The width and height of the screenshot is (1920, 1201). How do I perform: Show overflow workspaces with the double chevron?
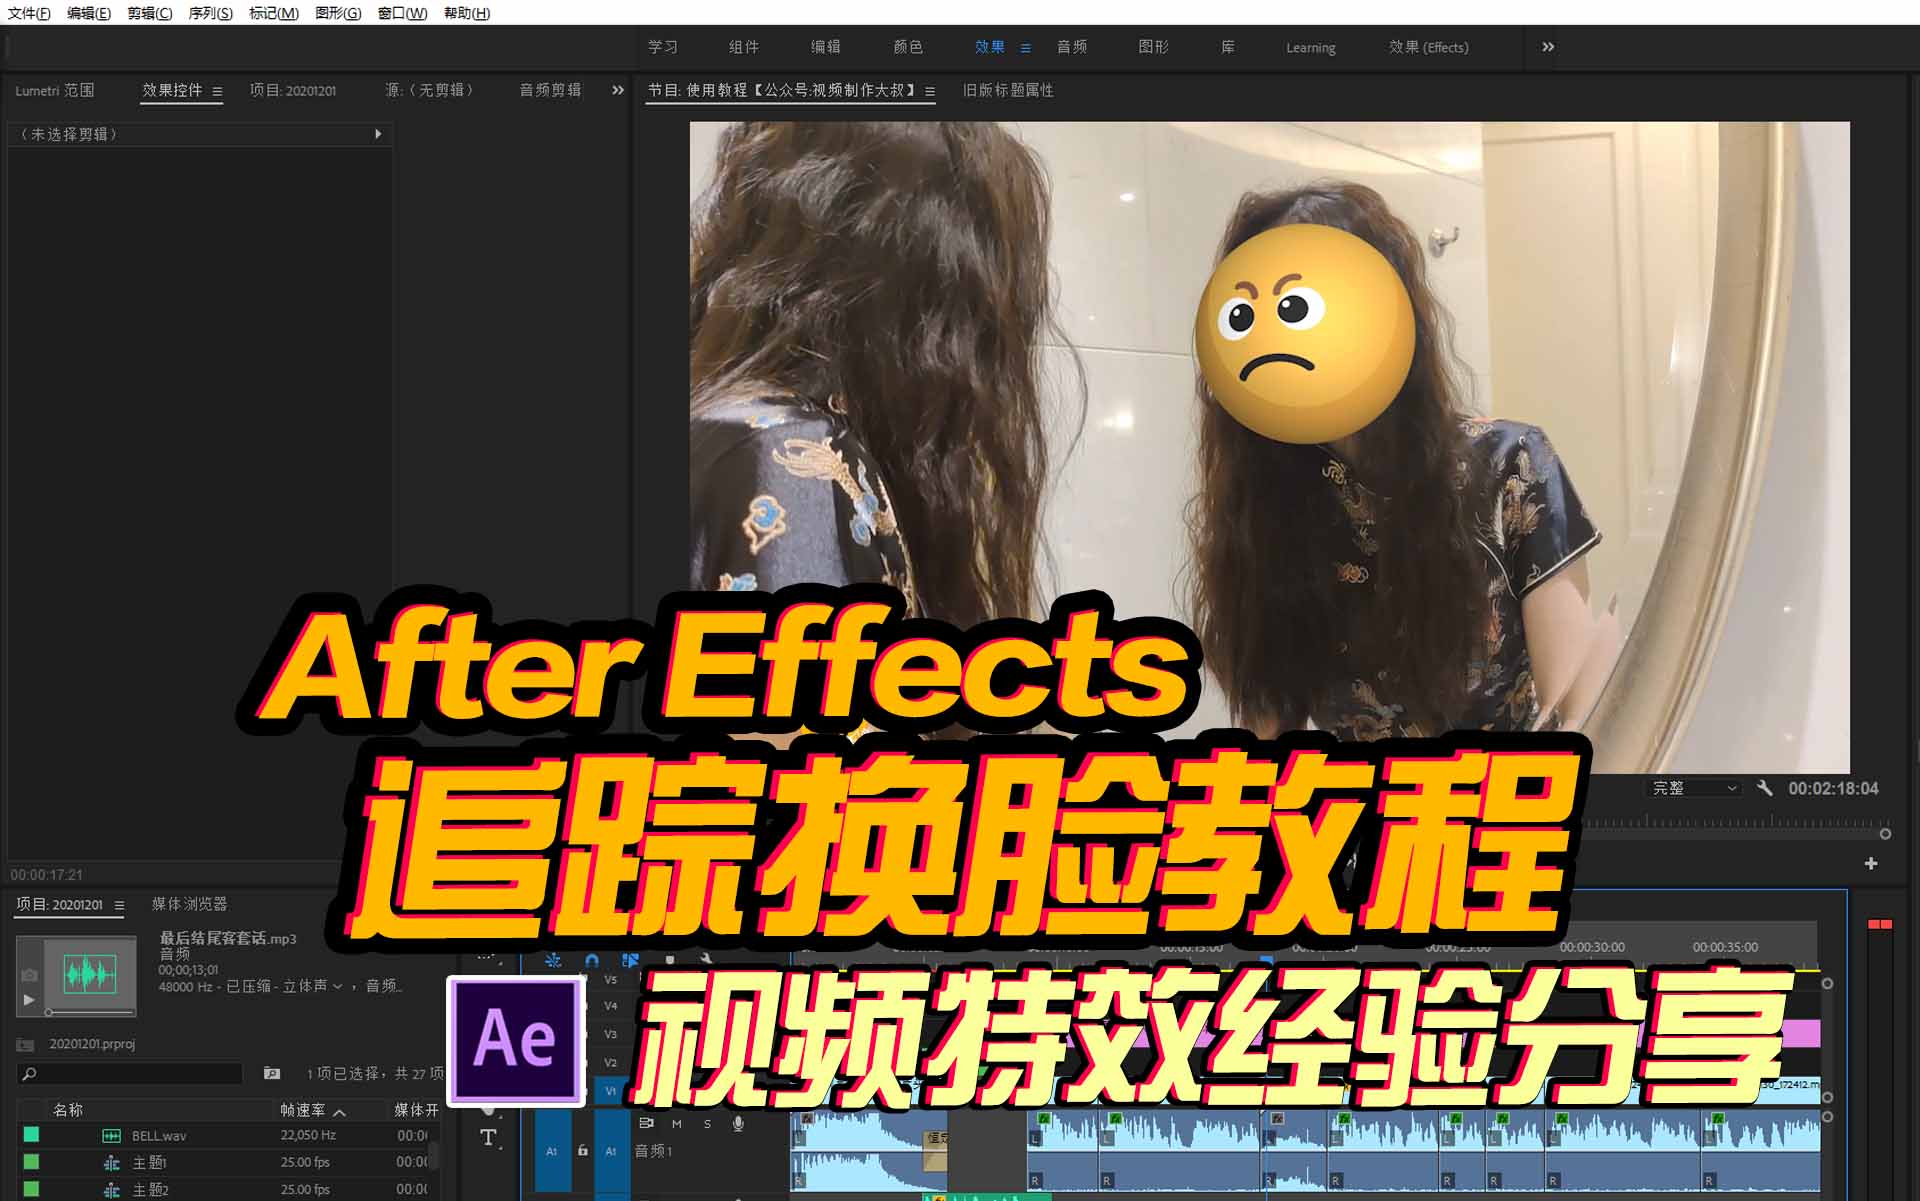[1548, 47]
